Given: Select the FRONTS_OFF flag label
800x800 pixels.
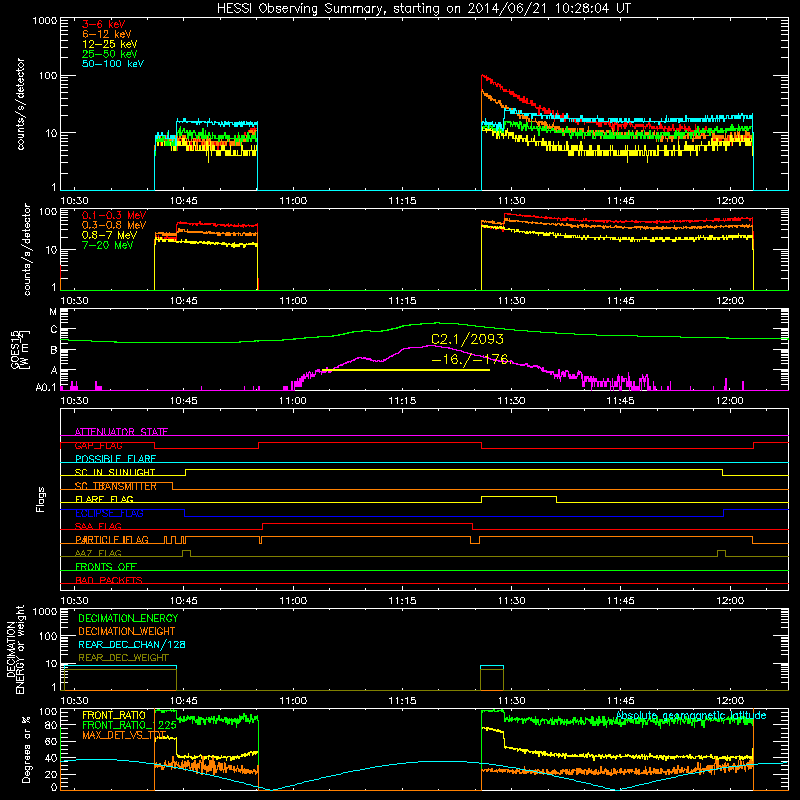Looking at the screenshot, I should pos(106,567).
